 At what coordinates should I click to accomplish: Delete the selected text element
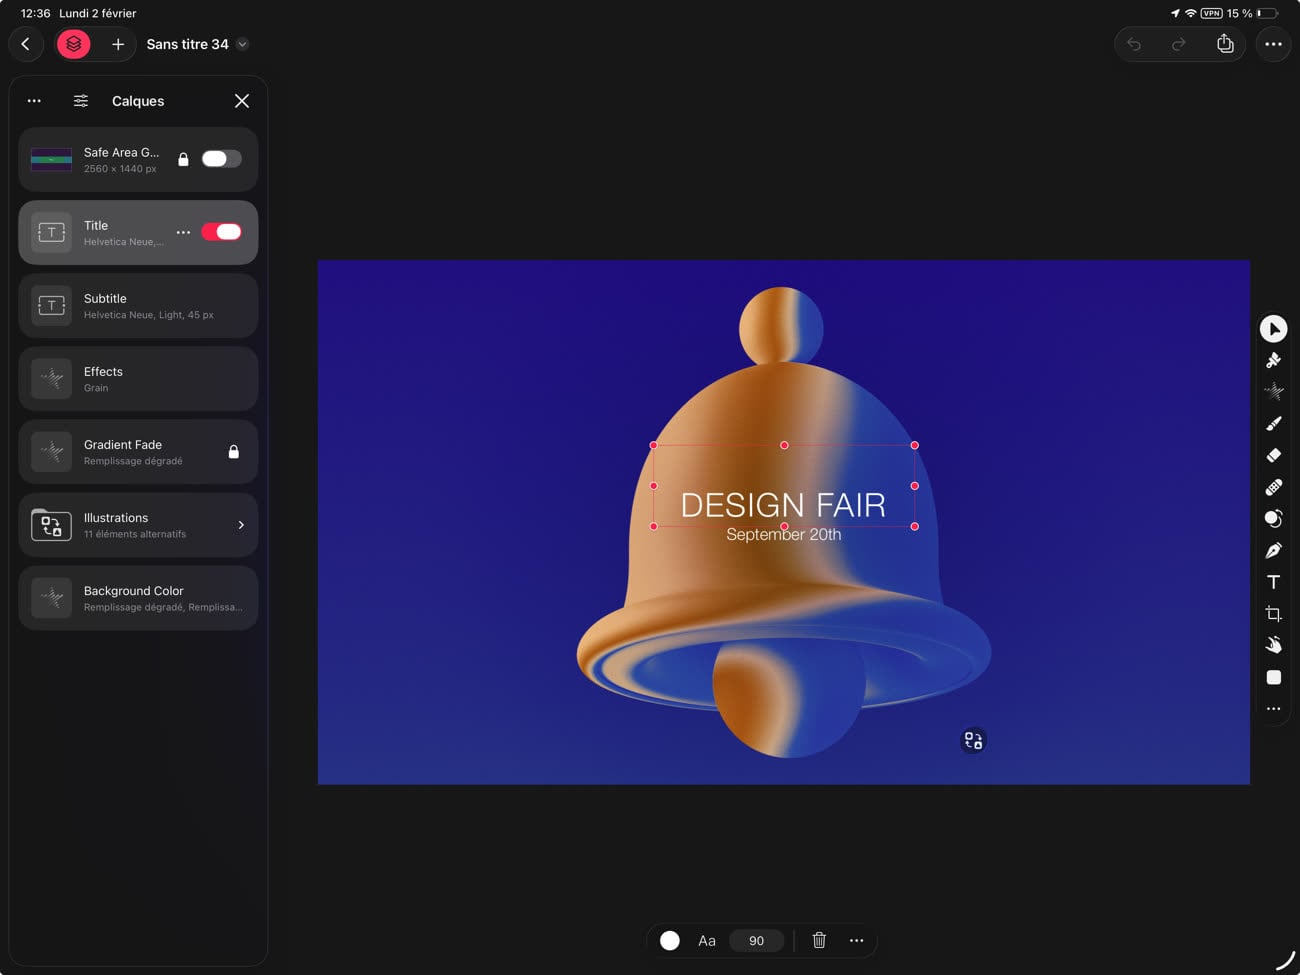click(819, 940)
